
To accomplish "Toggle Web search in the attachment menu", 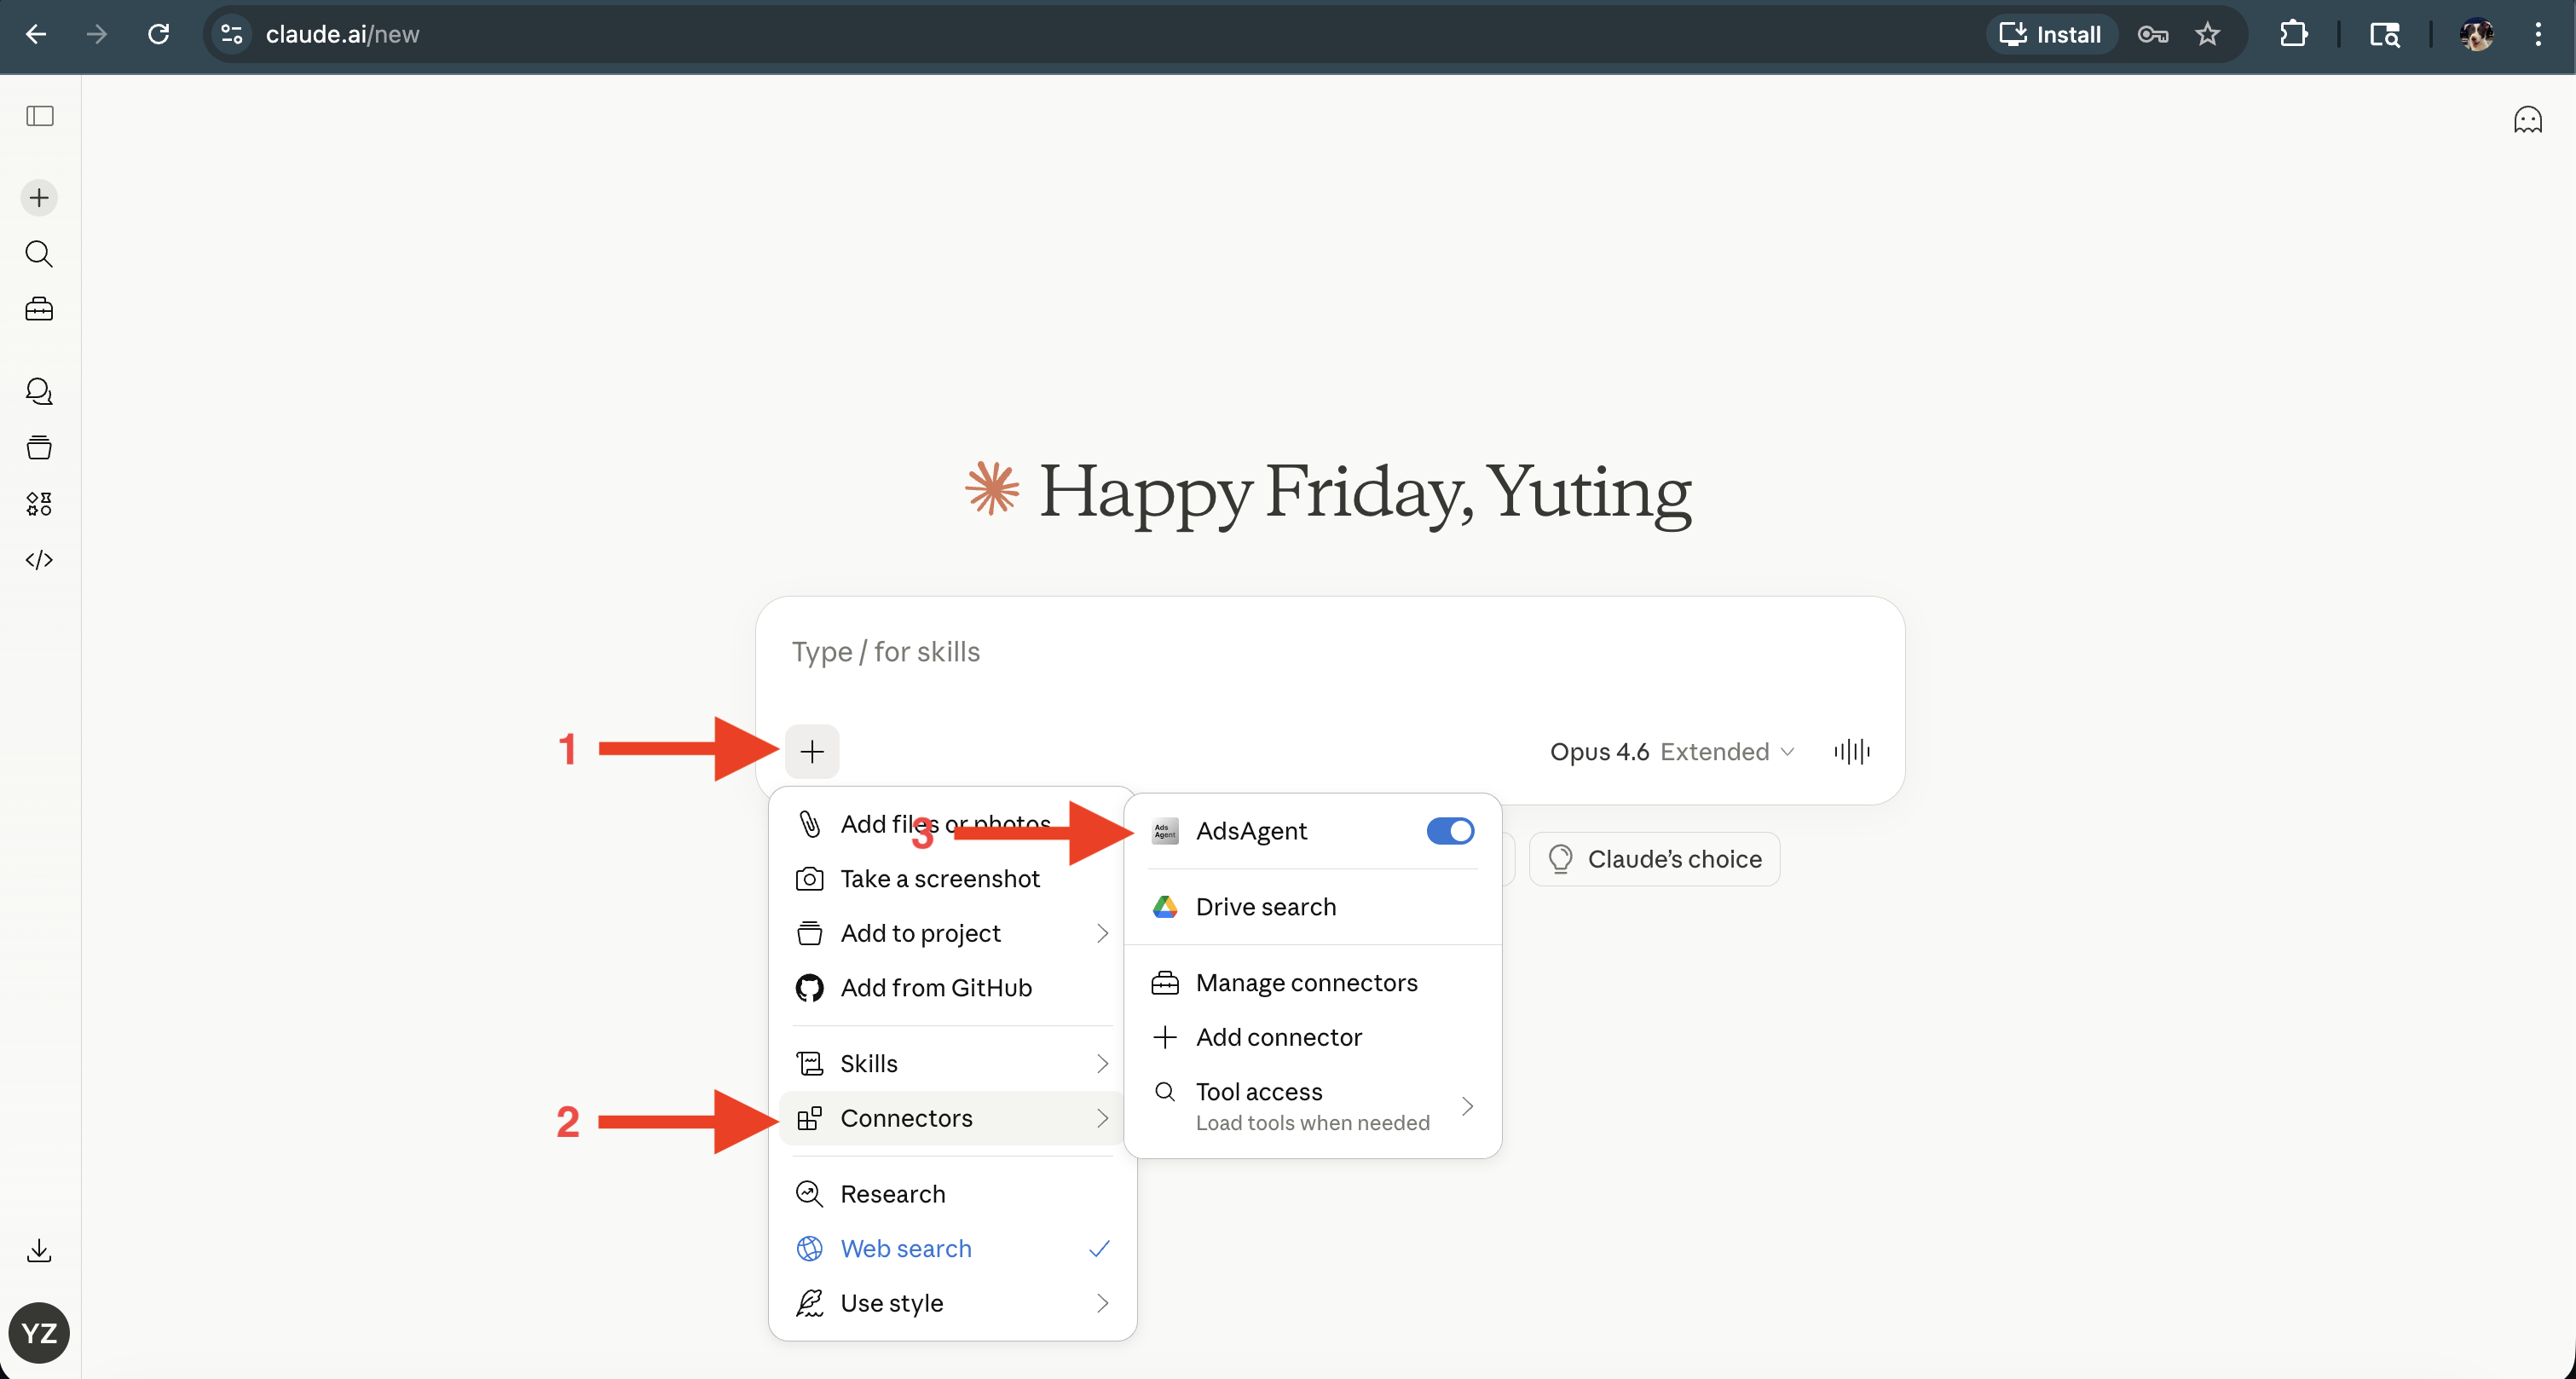I will click(x=905, y=1248).
